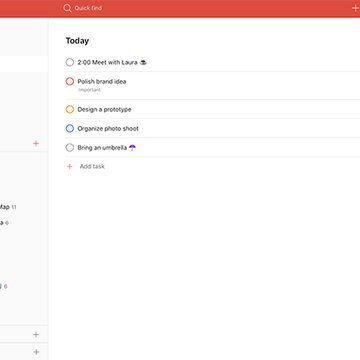360x360 pixels.
Task: Click the lowest gray plus icon in the sidebar
Action: point(36,352)
